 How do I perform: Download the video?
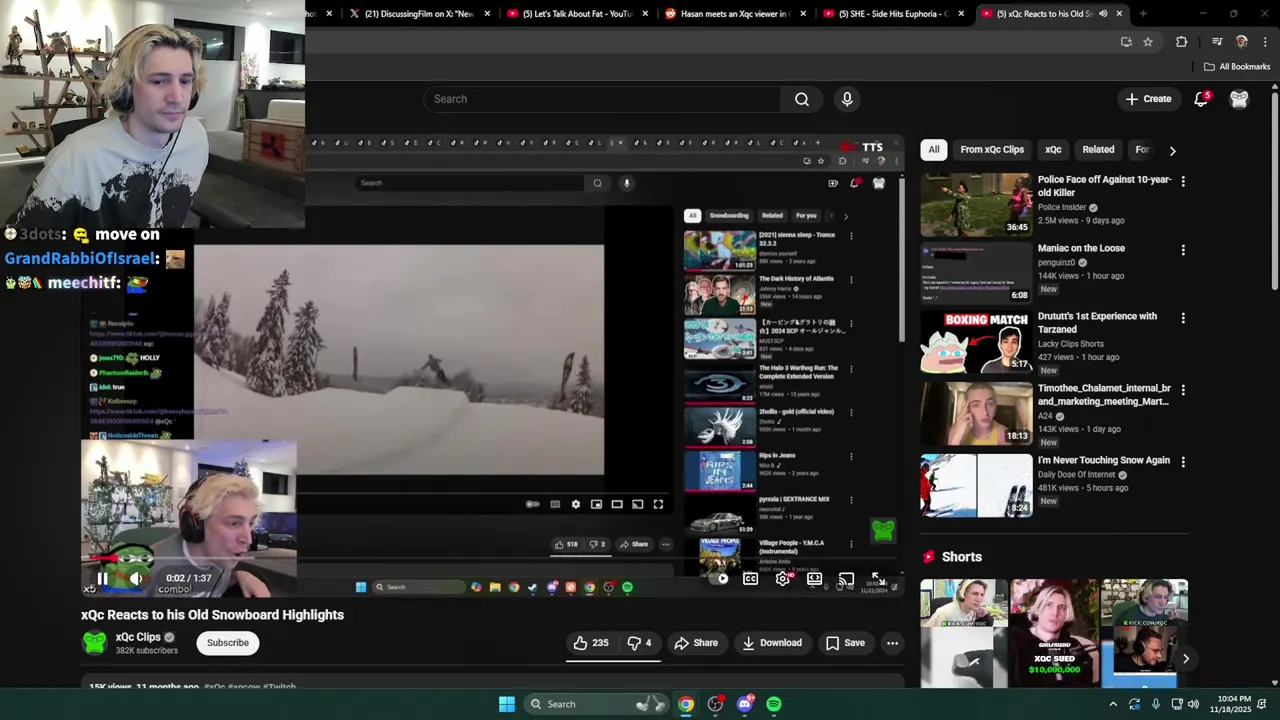pyautogui.click(x=771, y=643)
